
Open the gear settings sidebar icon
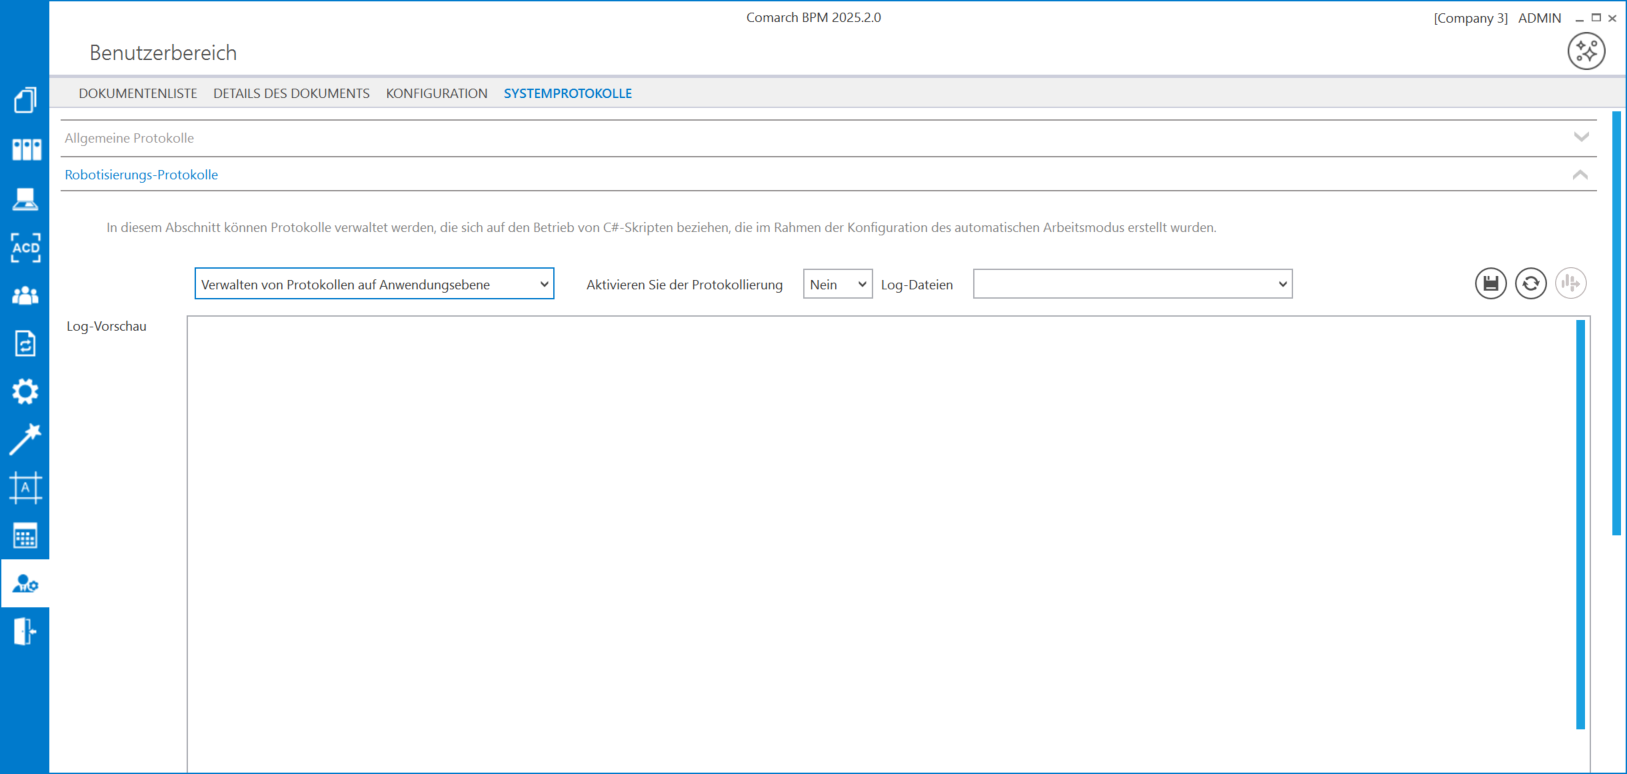pyautogui.click(x=25, y=391)
